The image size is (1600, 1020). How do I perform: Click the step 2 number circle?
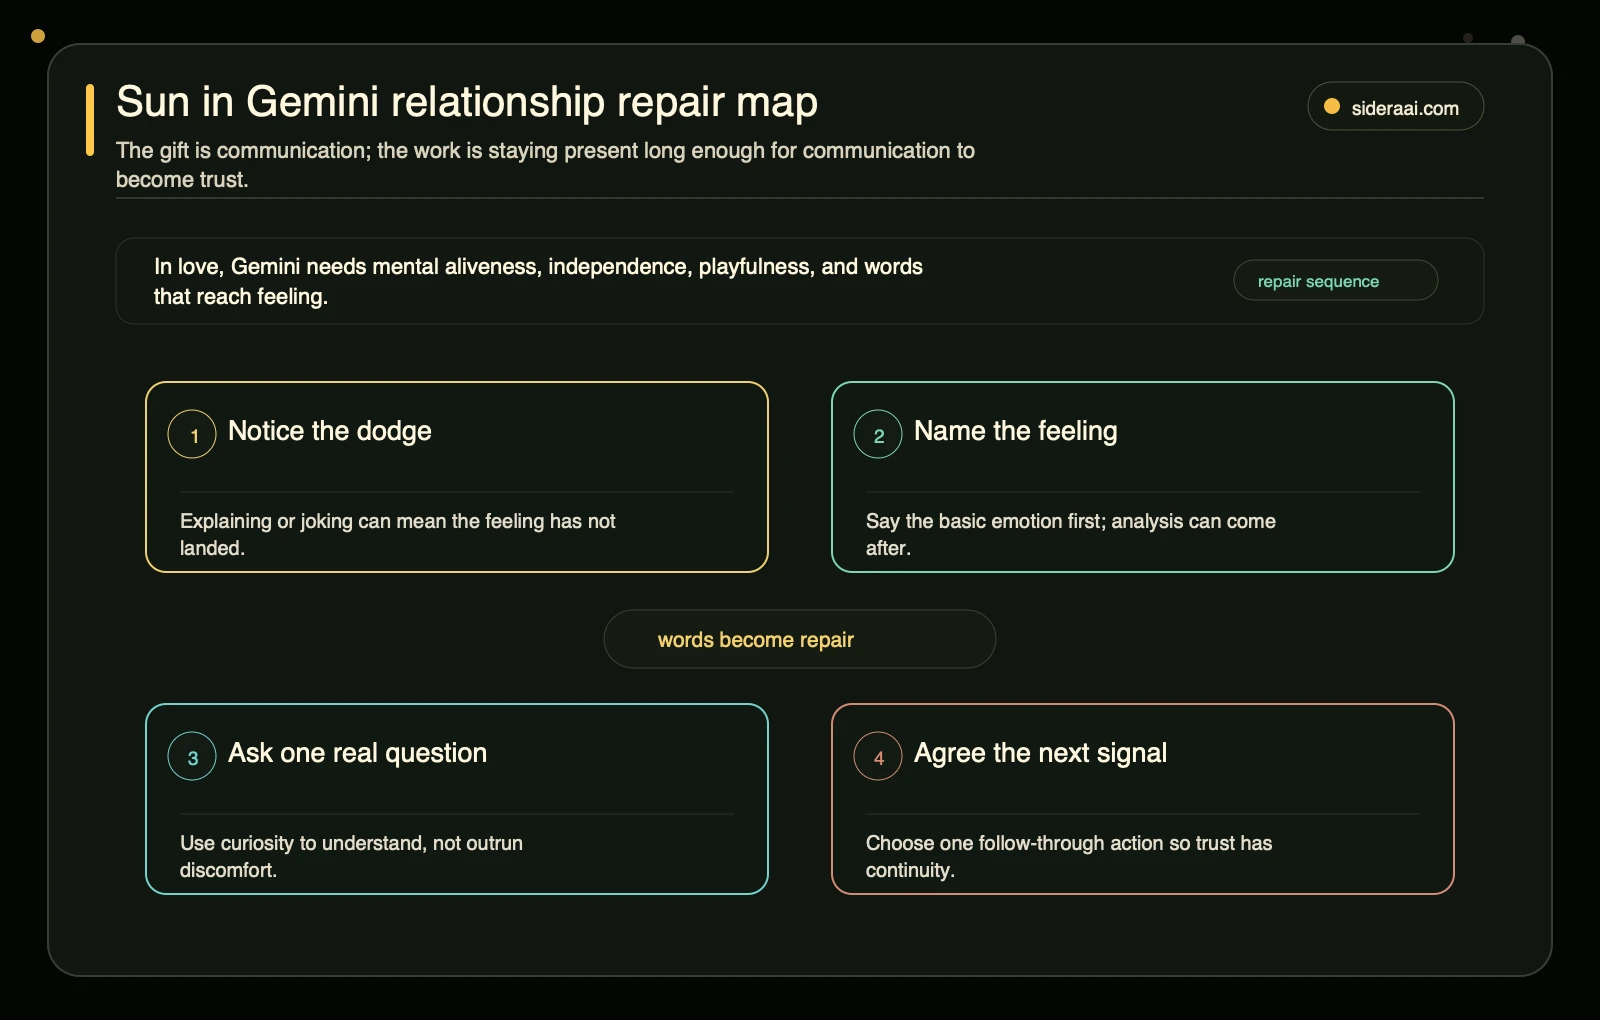tap(878, 434)
